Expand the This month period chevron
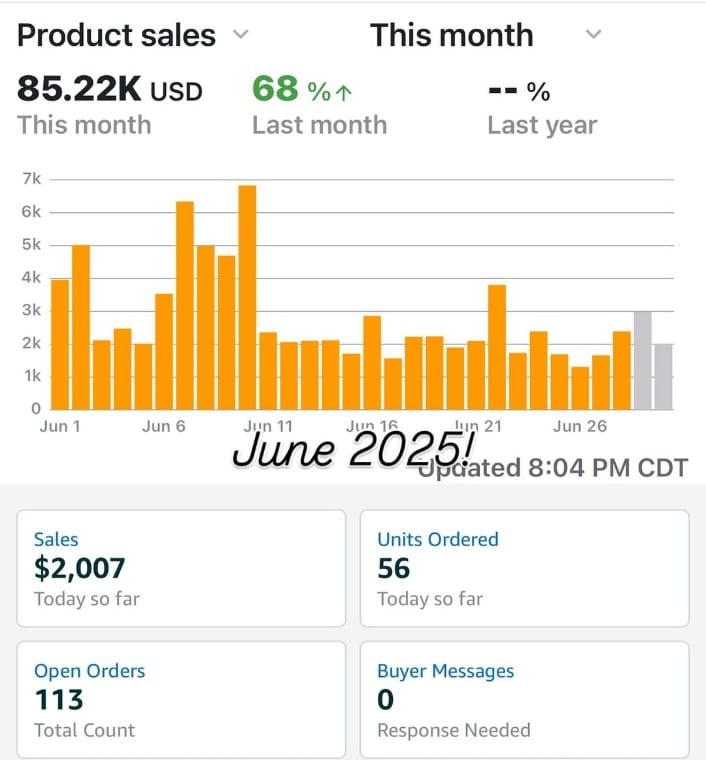The width and height of the screenshot is (706, 760). pos(593,35)
